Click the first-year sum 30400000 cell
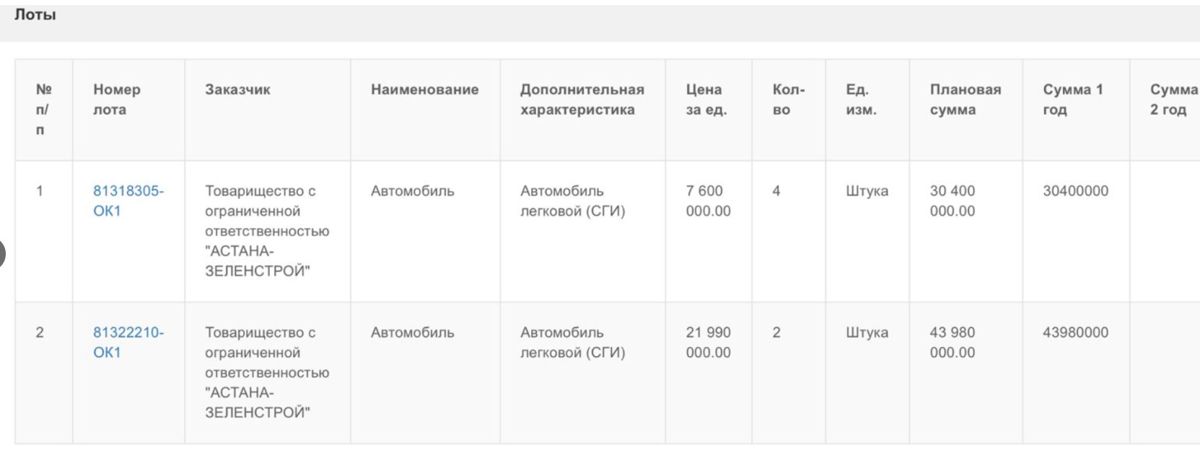 point(1075,190)
